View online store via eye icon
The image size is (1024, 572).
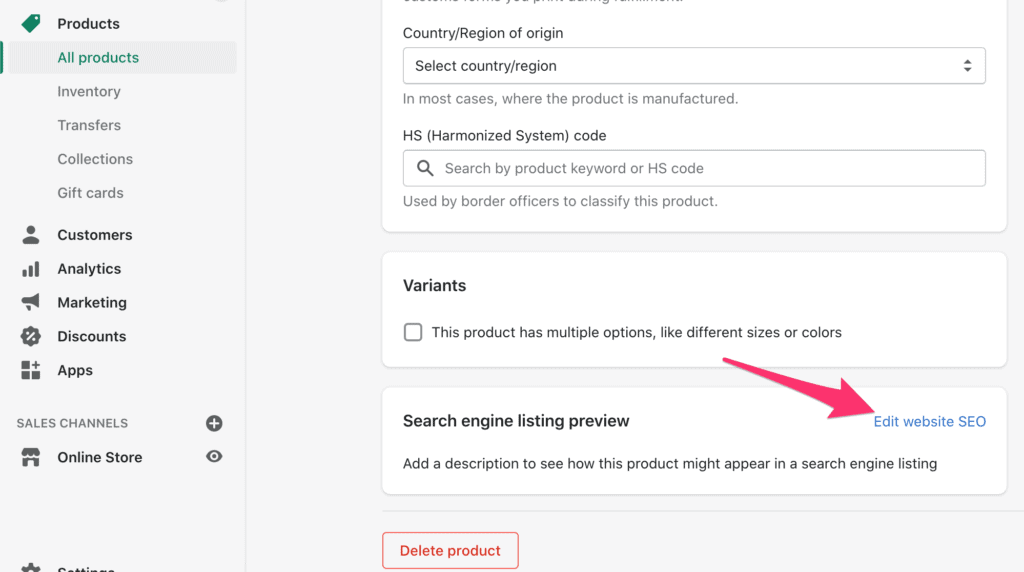click(214, 456)
